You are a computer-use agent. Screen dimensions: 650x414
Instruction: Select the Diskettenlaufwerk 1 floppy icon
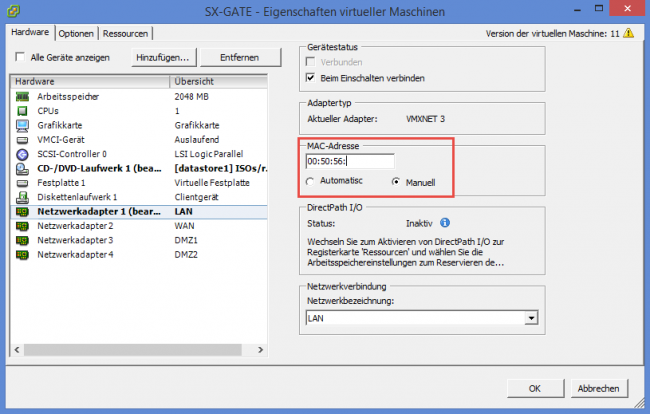point(20,197)
